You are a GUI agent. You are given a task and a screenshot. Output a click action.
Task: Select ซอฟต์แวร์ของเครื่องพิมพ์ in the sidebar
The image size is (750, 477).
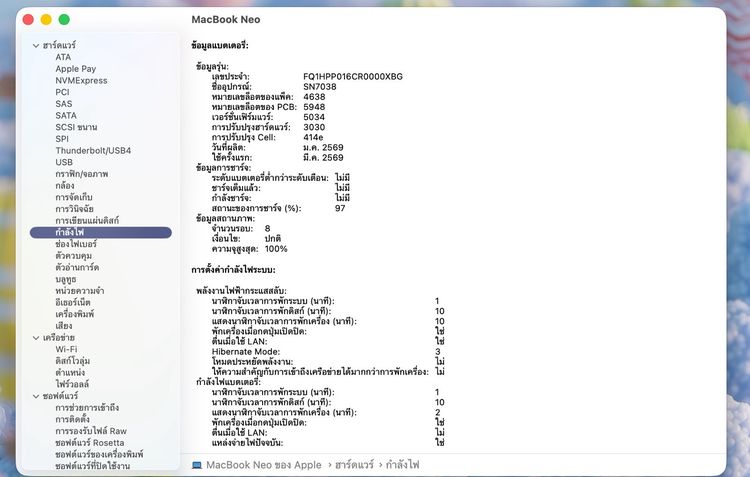pos(99,455)
